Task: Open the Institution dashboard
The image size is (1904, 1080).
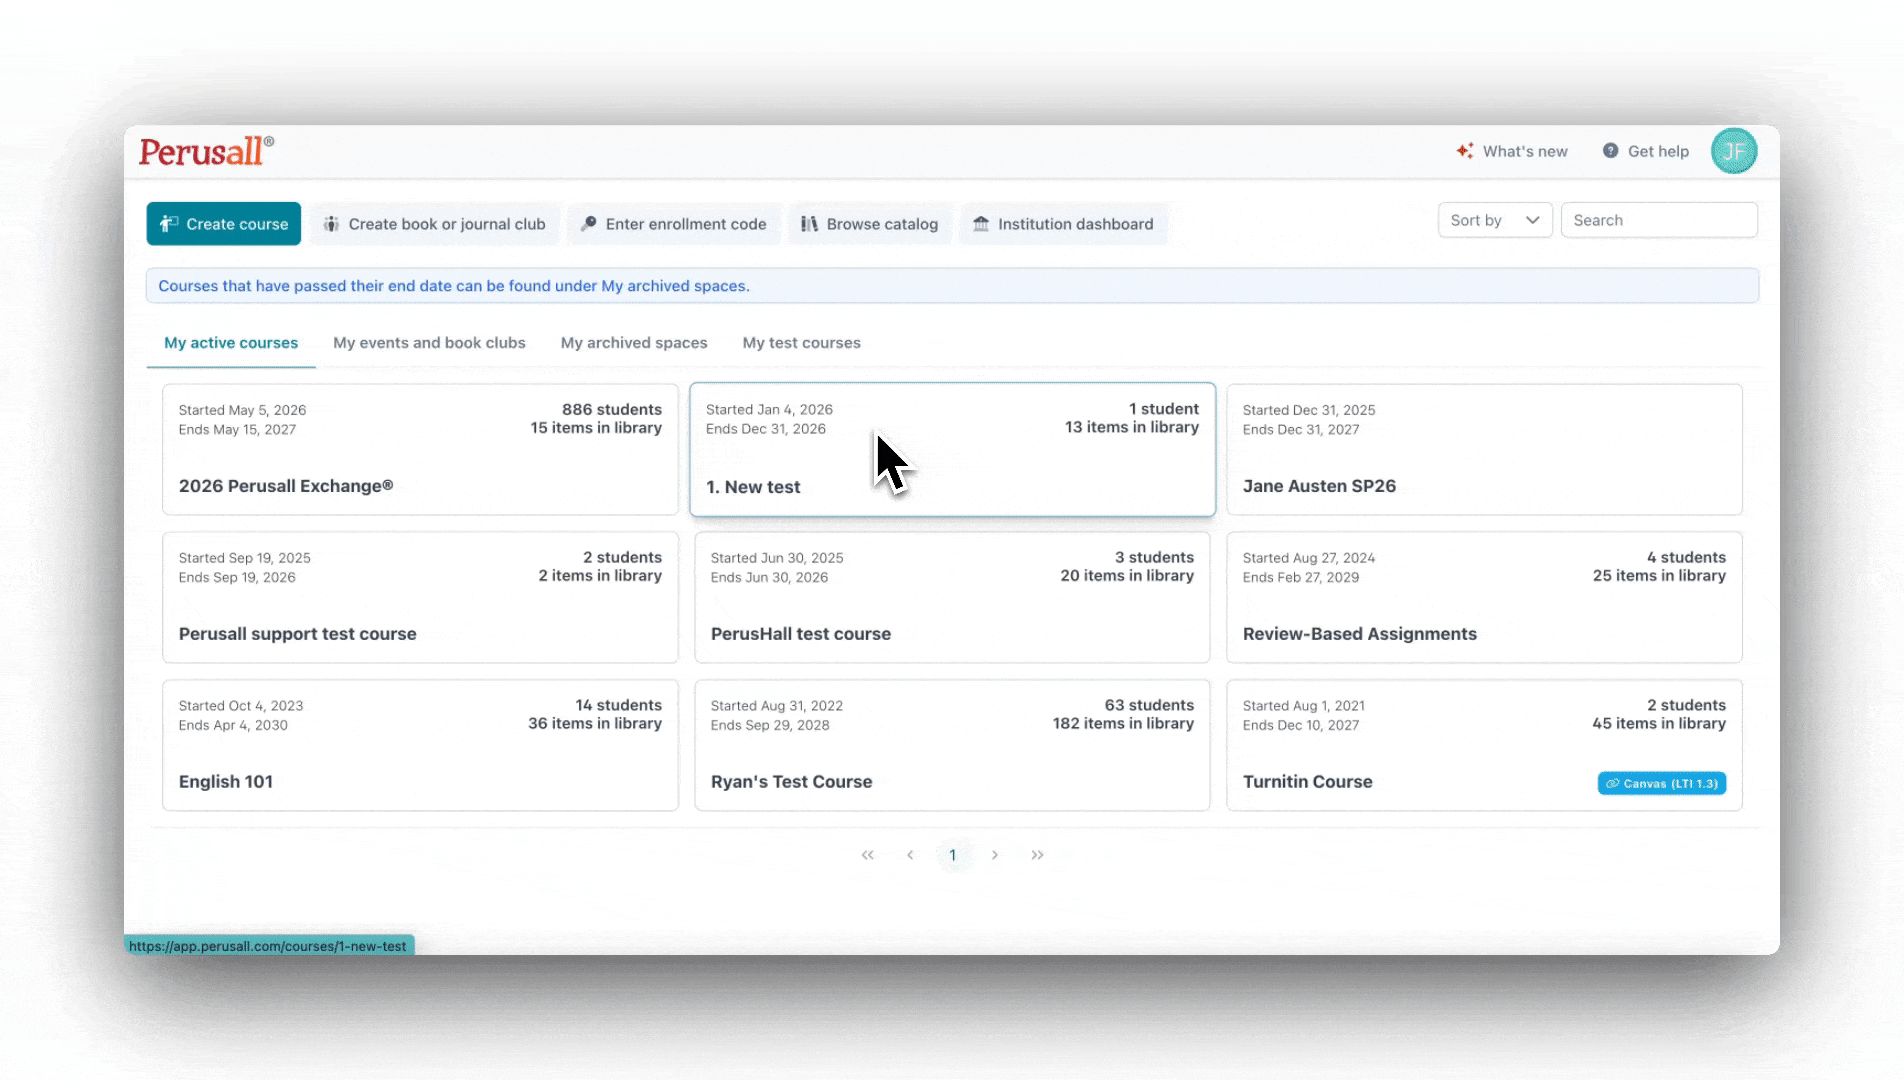Action: coord(1063,224)
